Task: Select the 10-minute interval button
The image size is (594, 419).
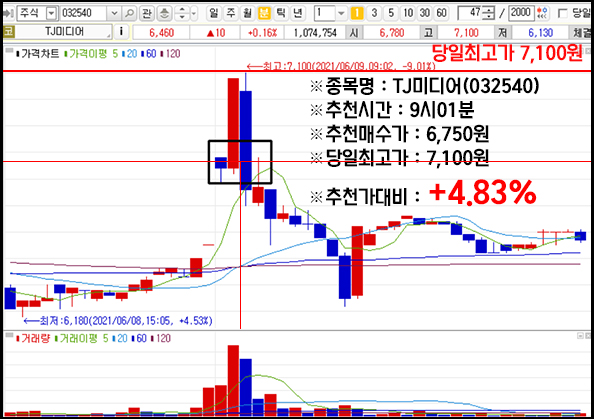Action: click(x=408, y=13)
